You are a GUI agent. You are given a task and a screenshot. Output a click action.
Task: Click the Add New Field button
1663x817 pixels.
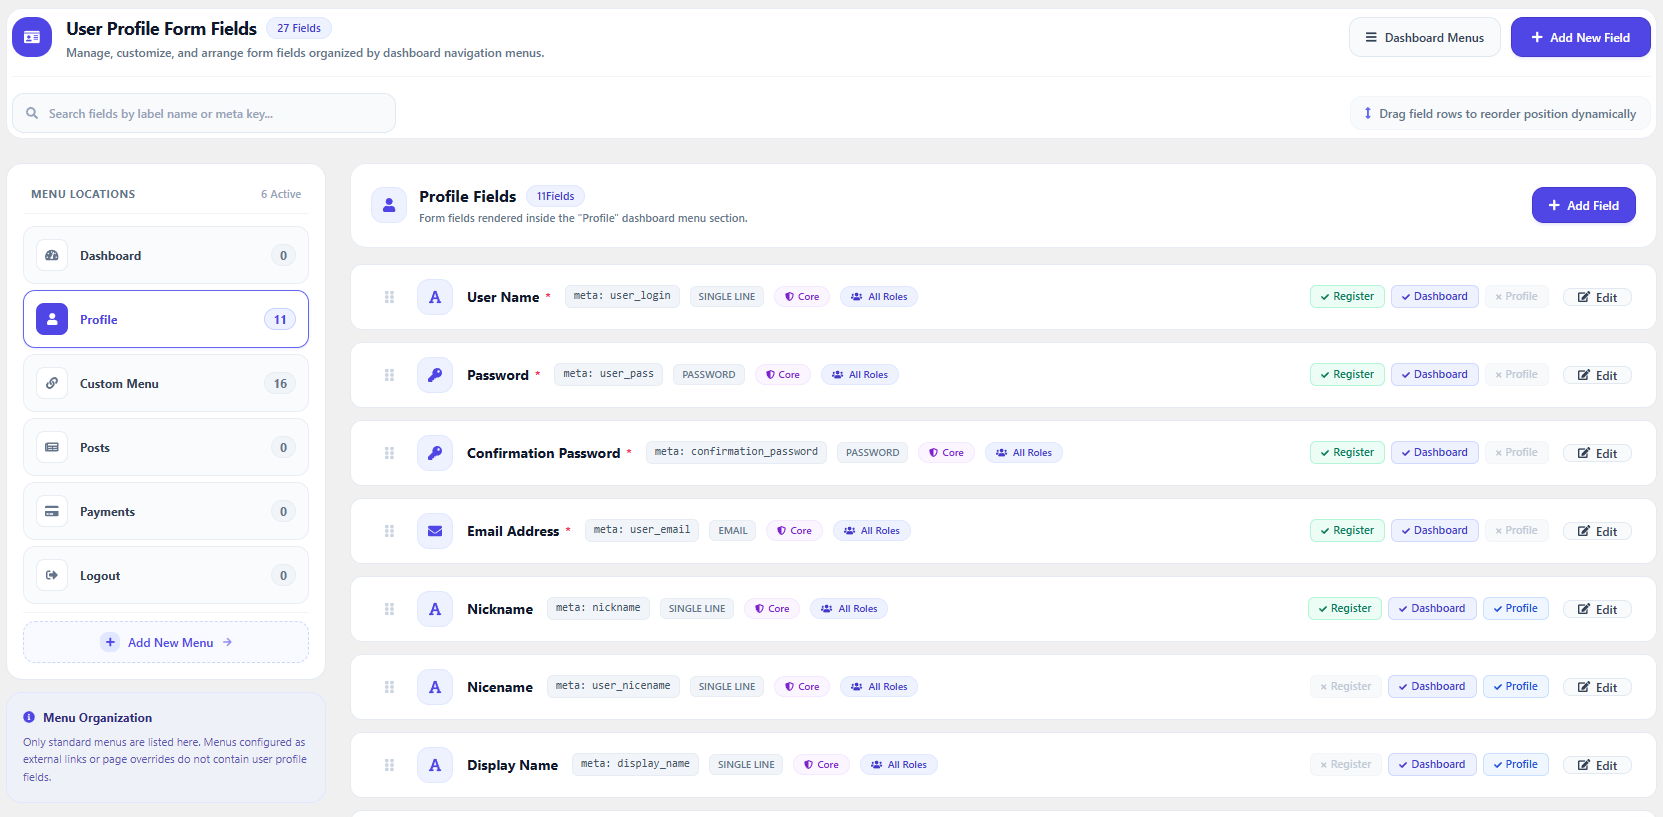tap(1580, 37)
